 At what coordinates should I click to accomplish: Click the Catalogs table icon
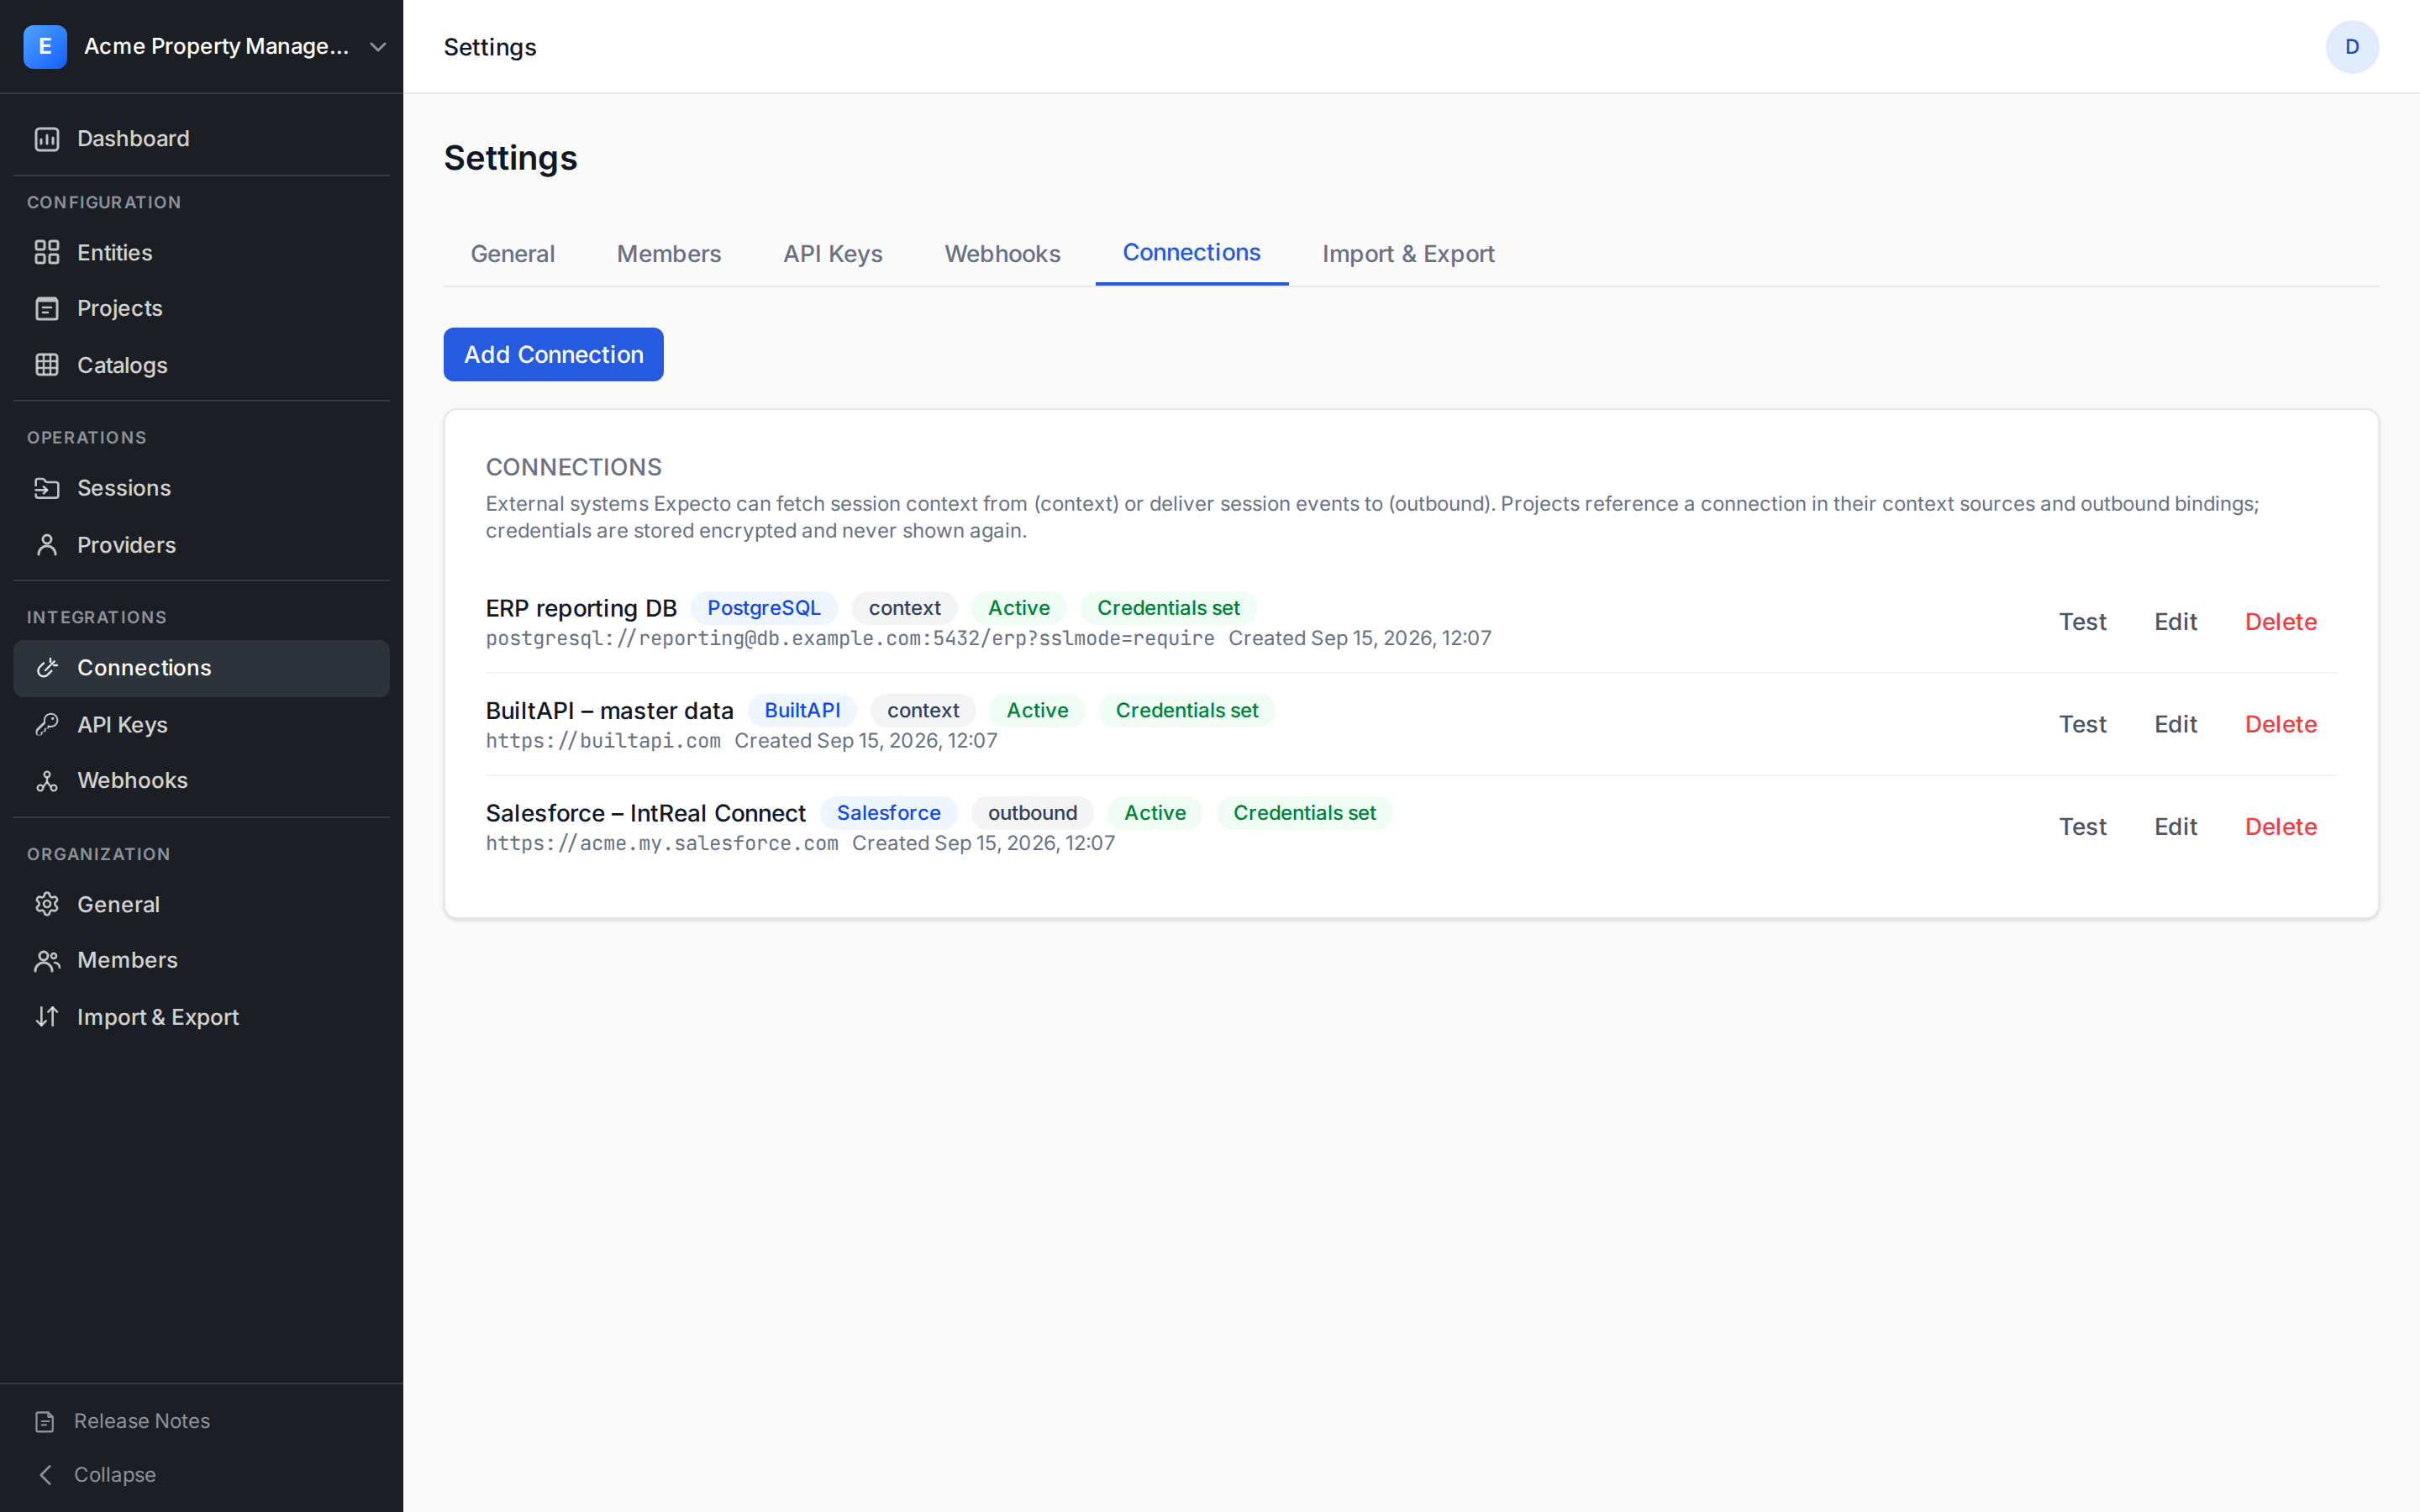47,365
